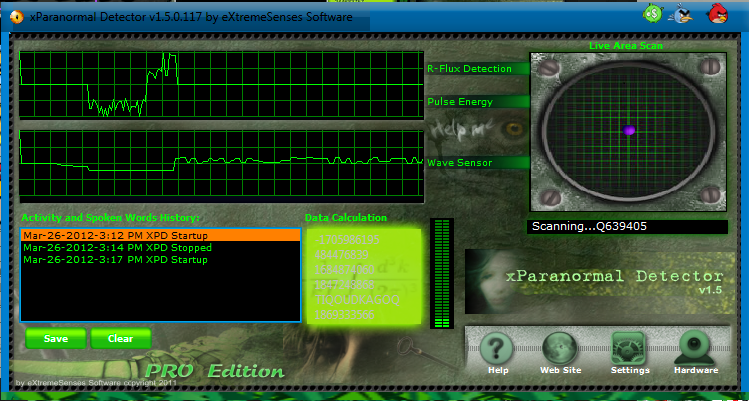Click the -1705986195 data value

[347, 239]
